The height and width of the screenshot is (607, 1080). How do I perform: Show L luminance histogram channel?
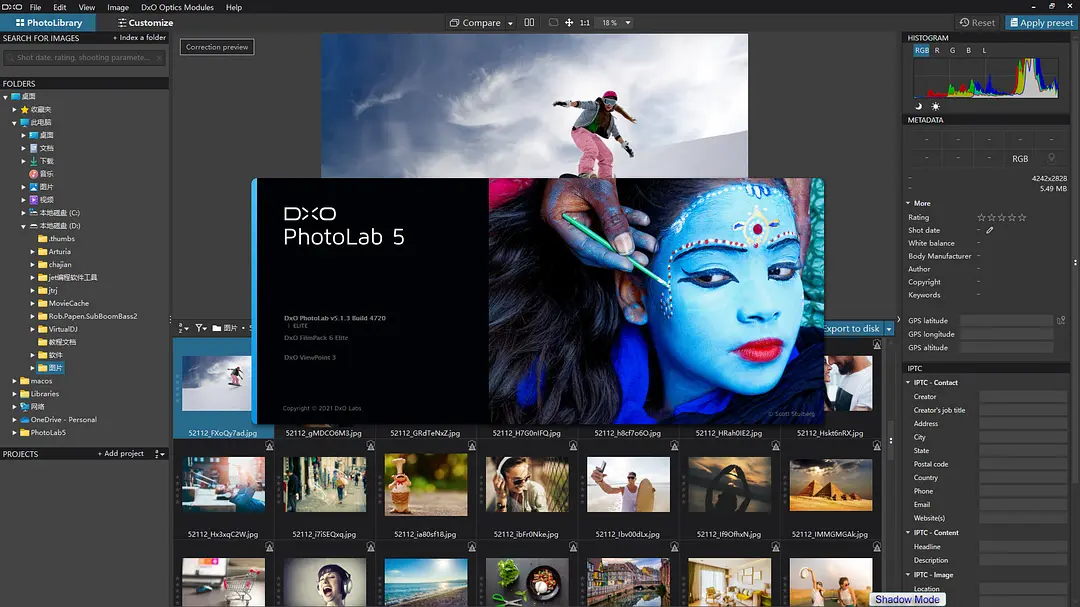point(984,50)
